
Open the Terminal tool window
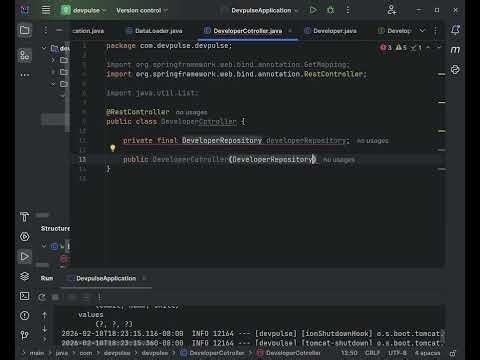24,296
